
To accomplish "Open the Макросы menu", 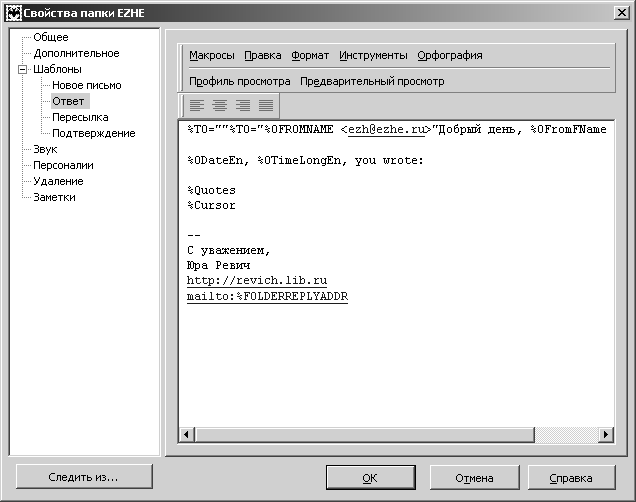I will click(x=212, y=55).
